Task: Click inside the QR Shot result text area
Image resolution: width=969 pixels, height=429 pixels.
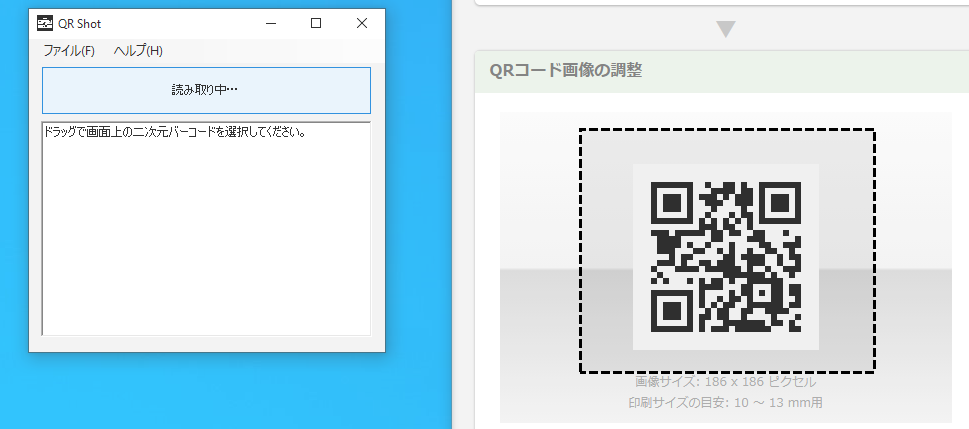Action: tap(206, 229)
